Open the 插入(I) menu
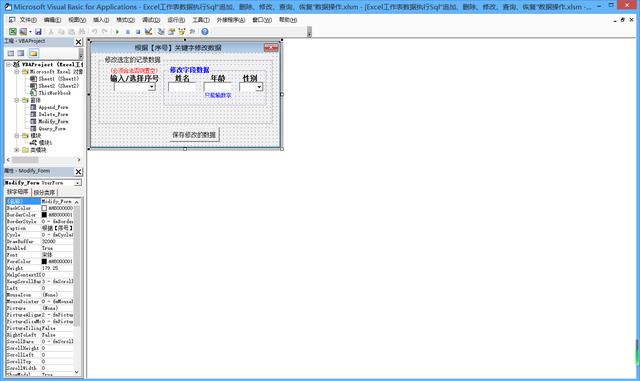640x381 pixels. (101, 20)
